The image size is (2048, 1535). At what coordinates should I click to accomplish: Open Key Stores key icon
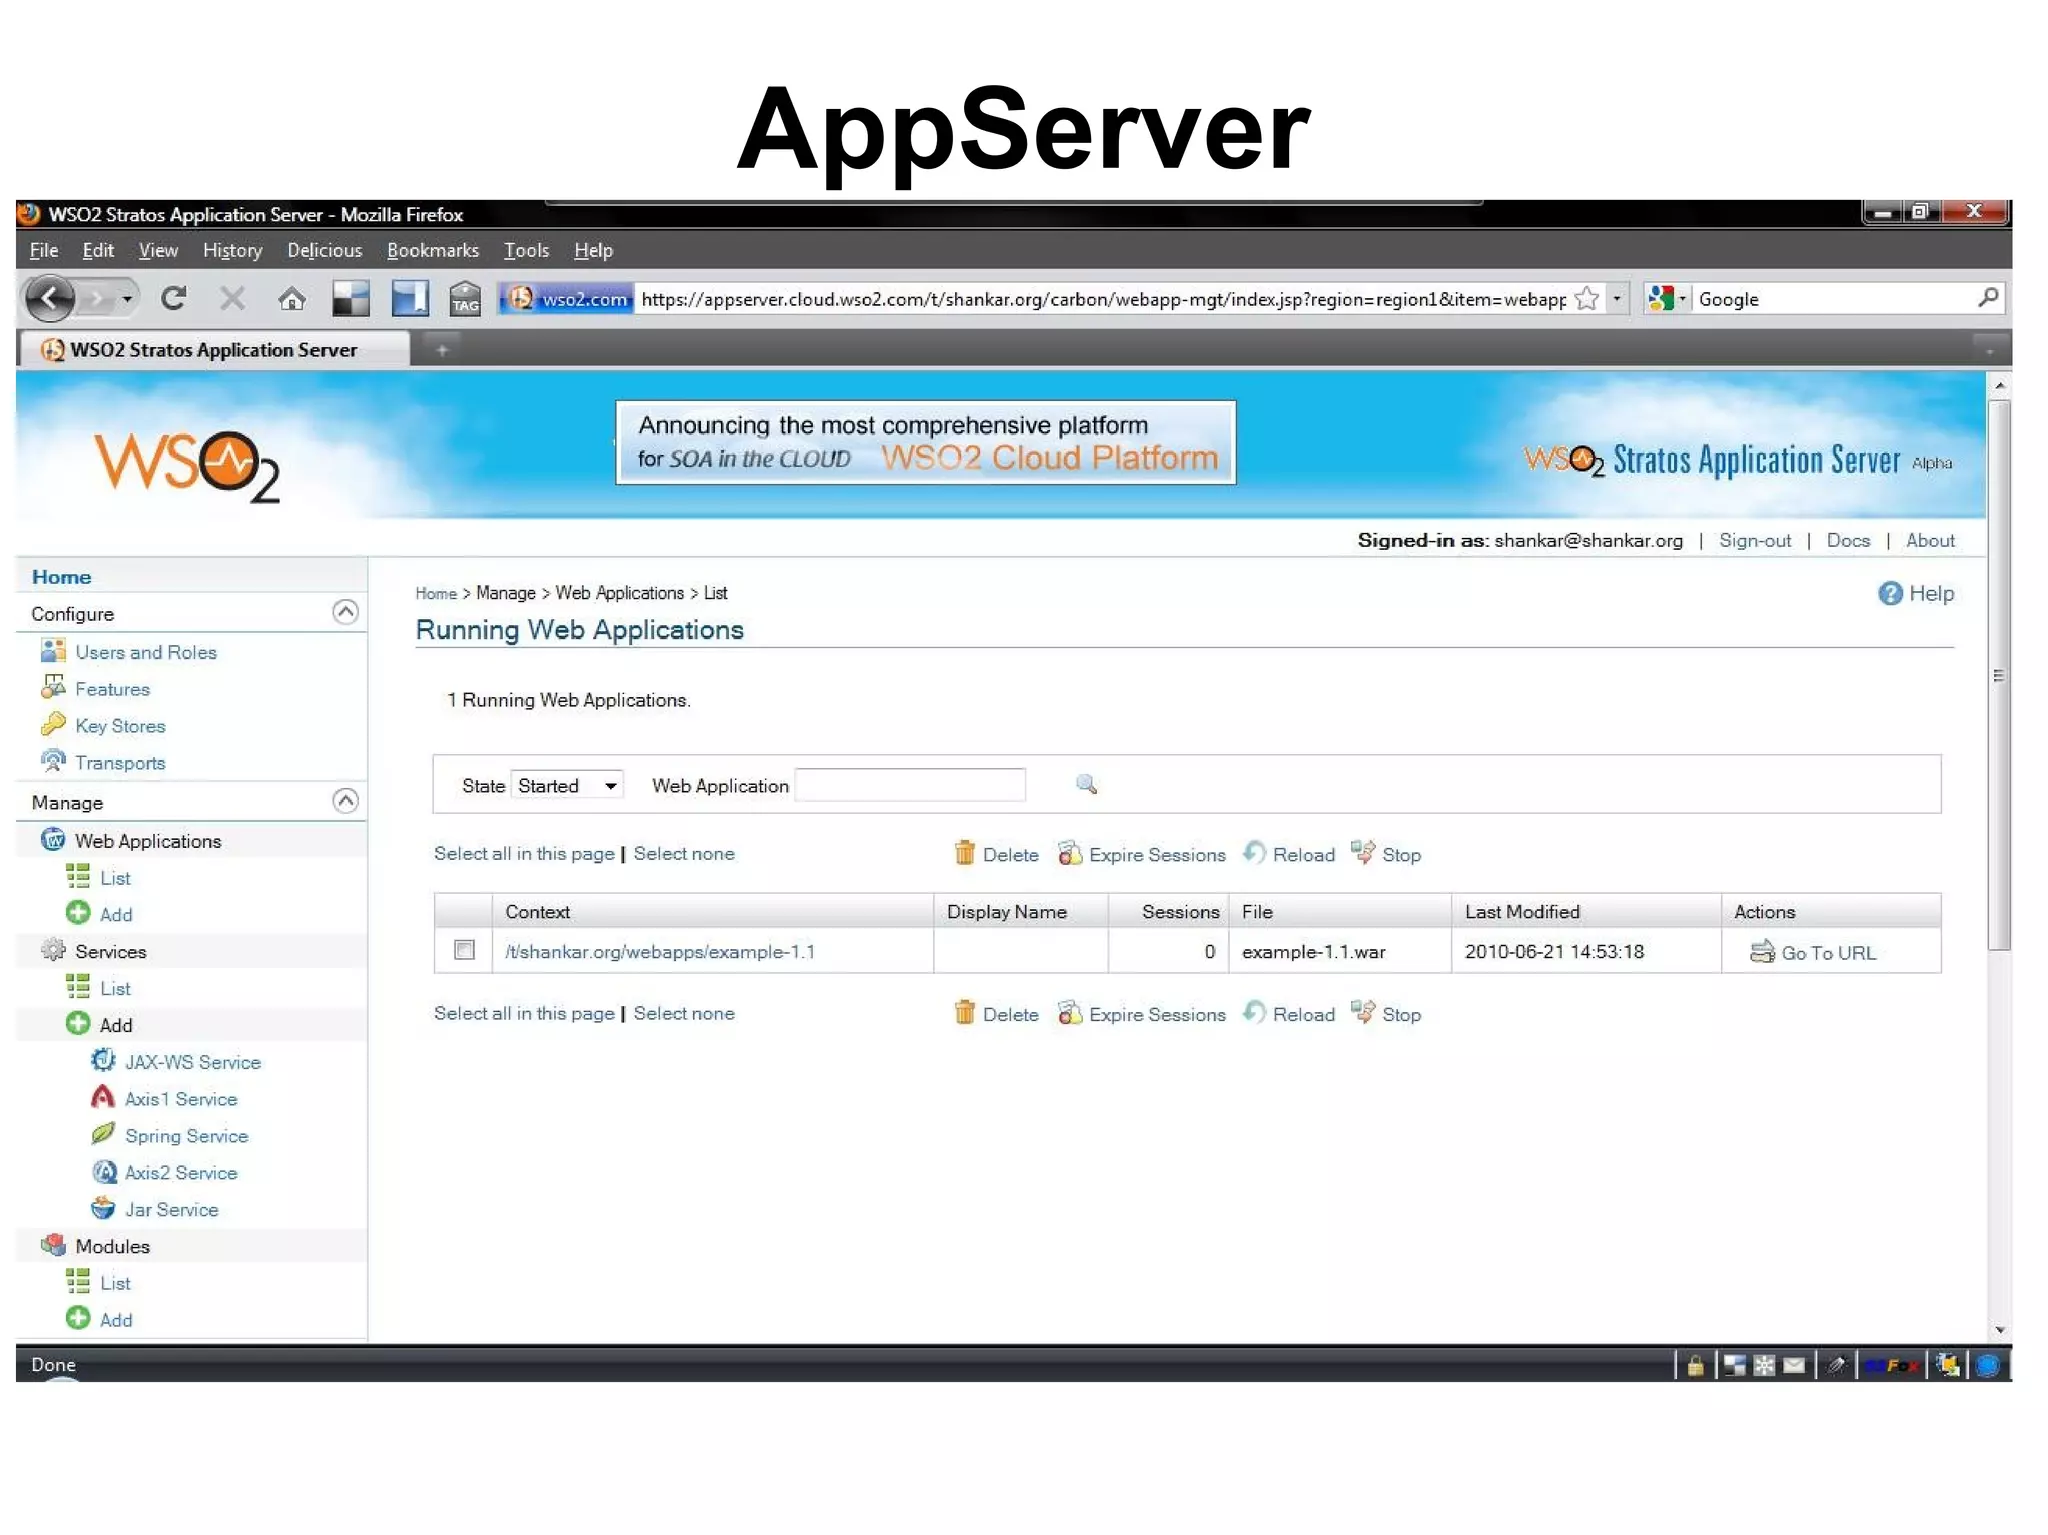point(53,725)
